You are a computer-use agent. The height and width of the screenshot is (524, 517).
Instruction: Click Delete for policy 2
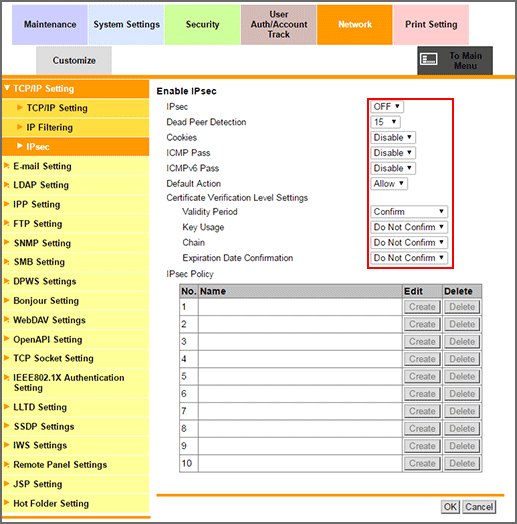pyautogui.click(x=462, y=324)
